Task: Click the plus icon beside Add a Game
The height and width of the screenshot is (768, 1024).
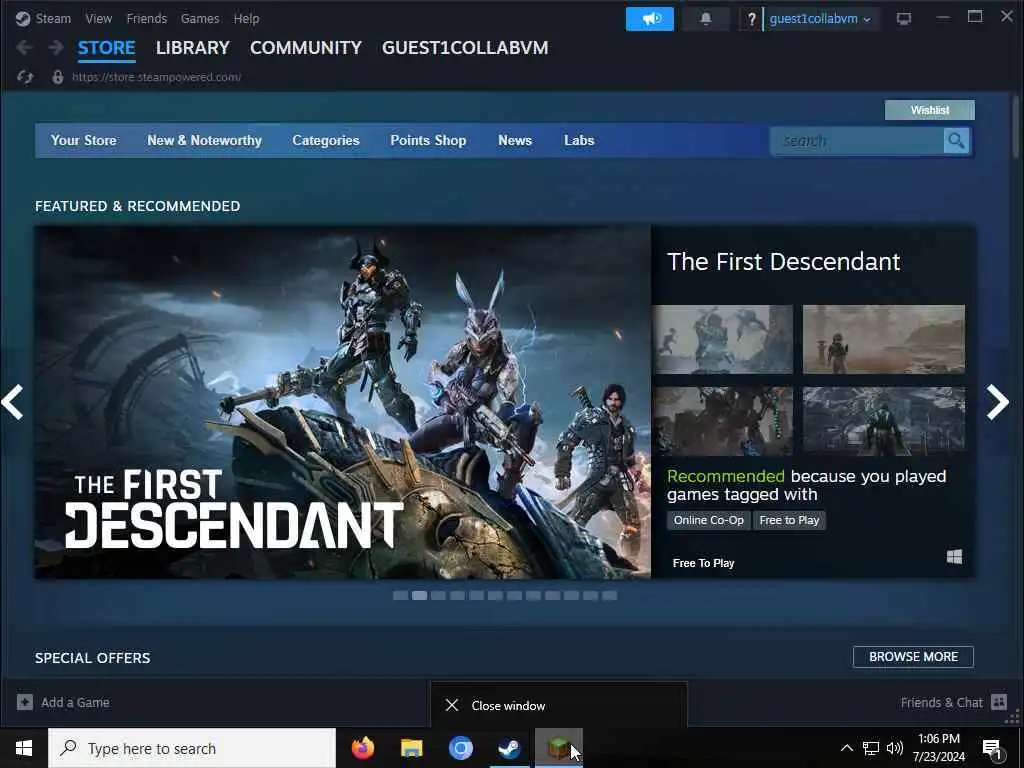Action: [x=25, y=702]
